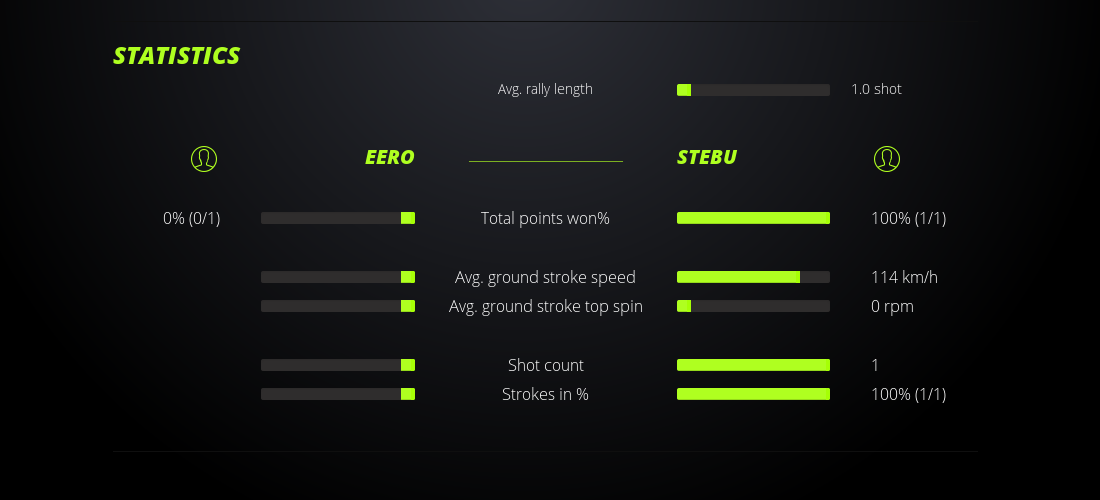Click the Avg. ground stroke speed label
1100x500 pixels.
point(545,277)
